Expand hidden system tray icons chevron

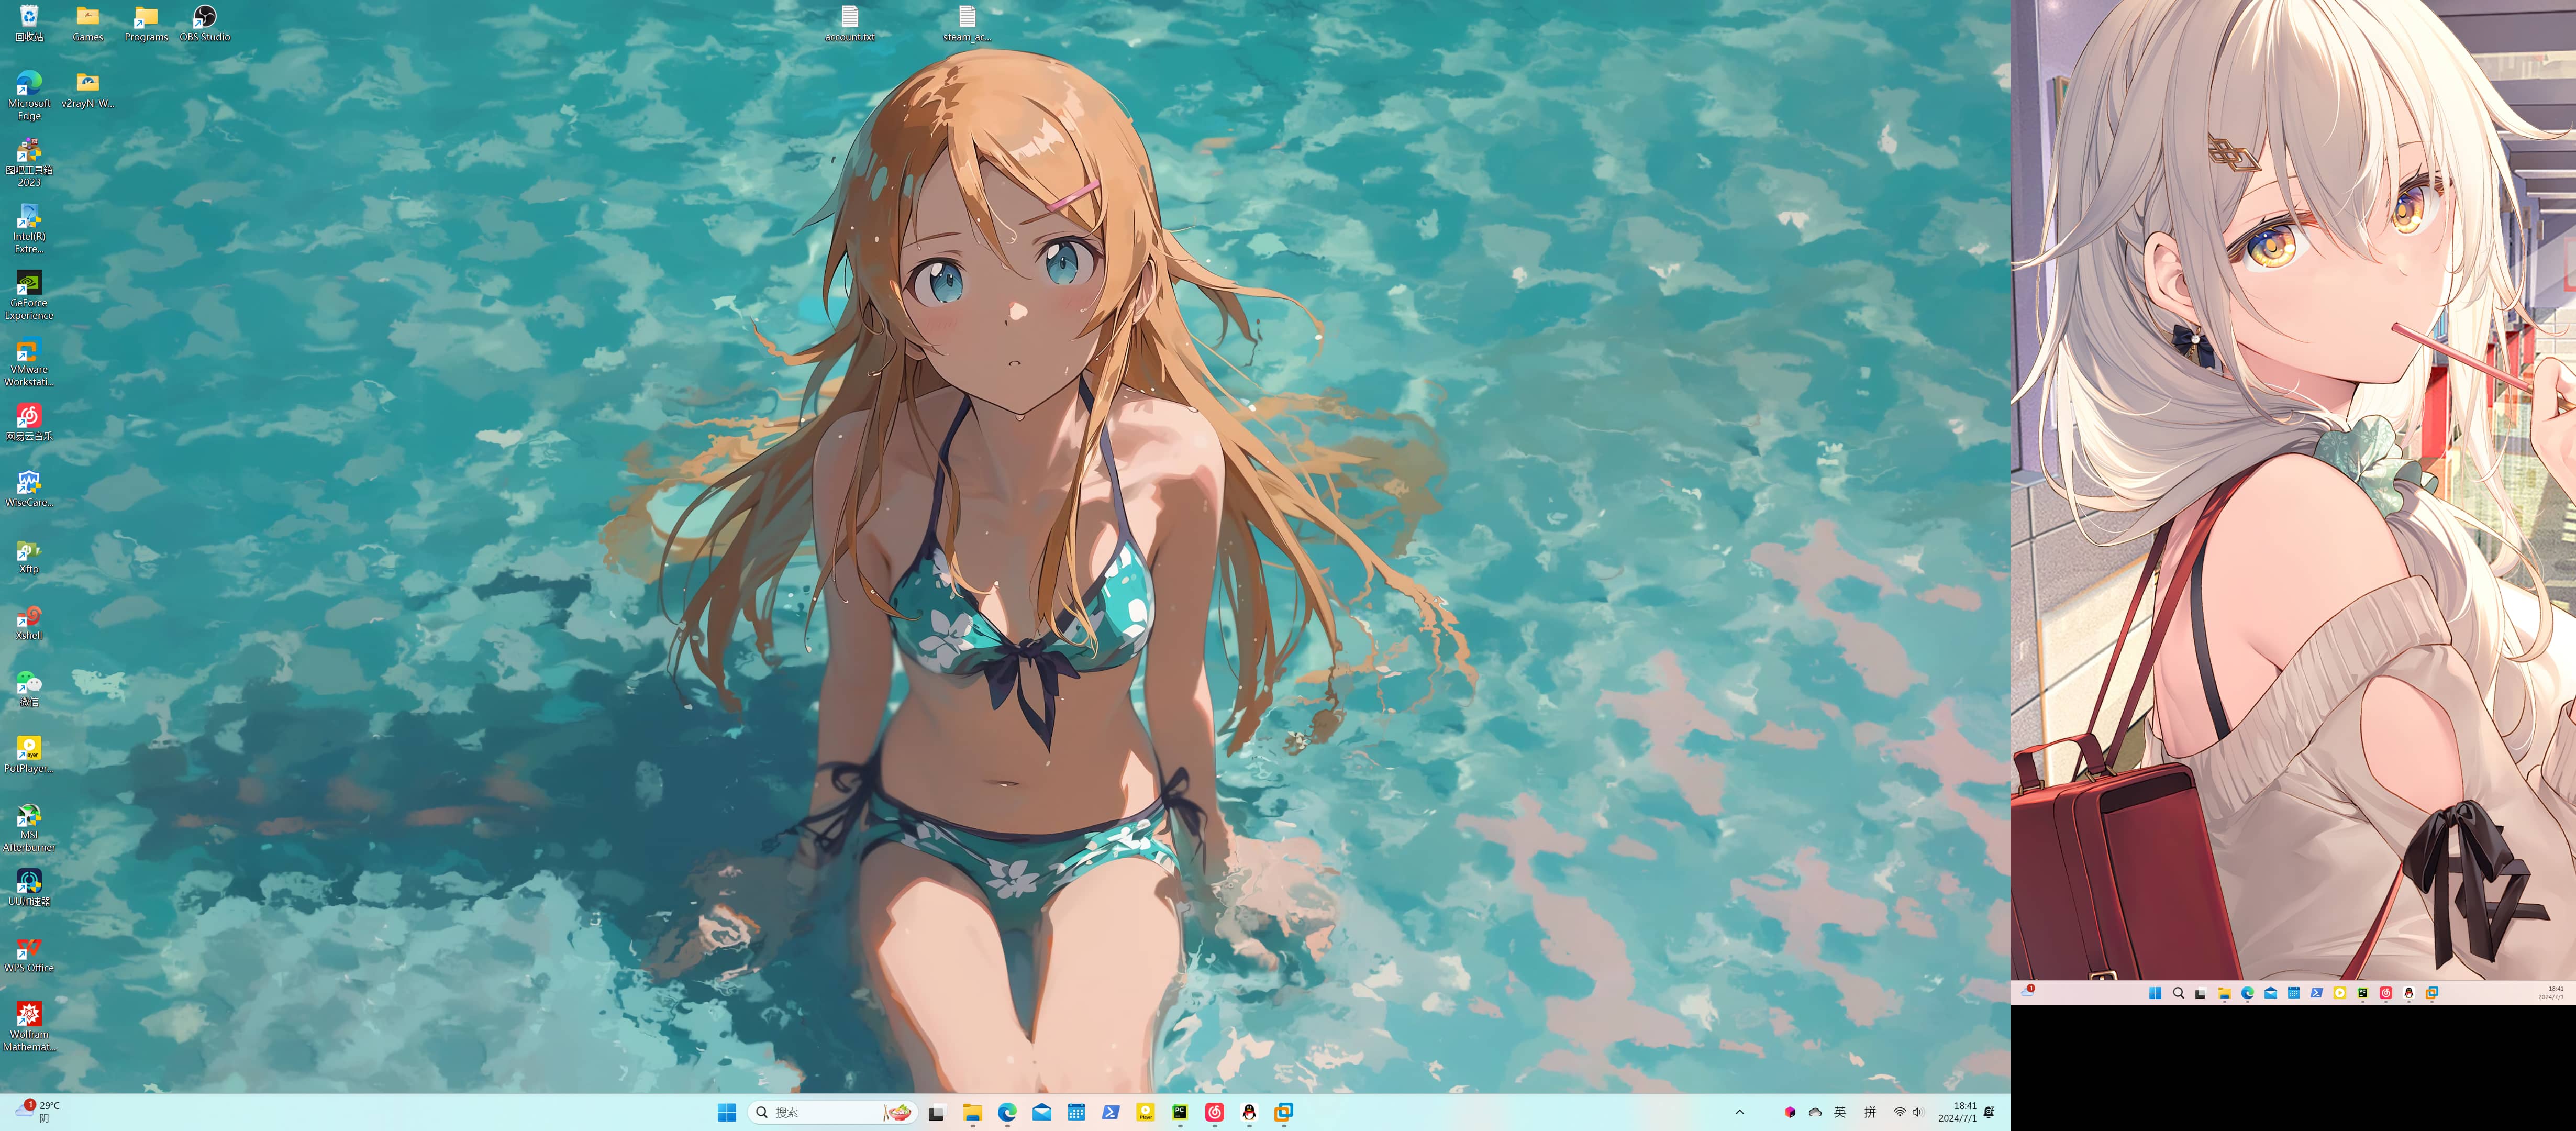coord(1739,1112)
